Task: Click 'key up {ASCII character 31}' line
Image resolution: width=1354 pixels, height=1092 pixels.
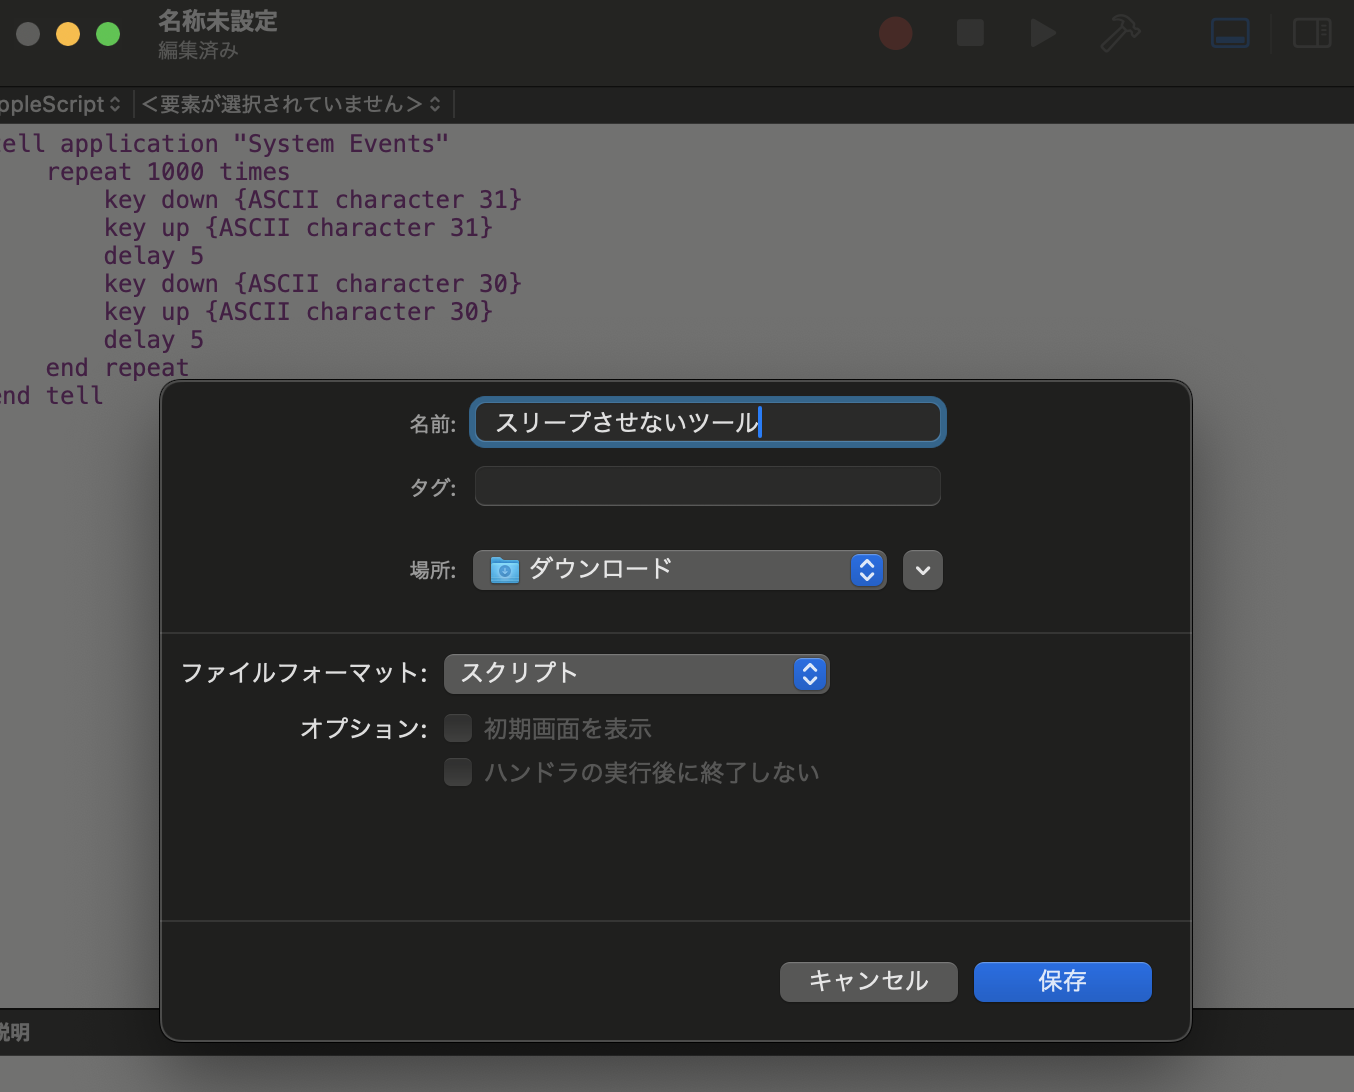Action: click(x=298, y=228)
